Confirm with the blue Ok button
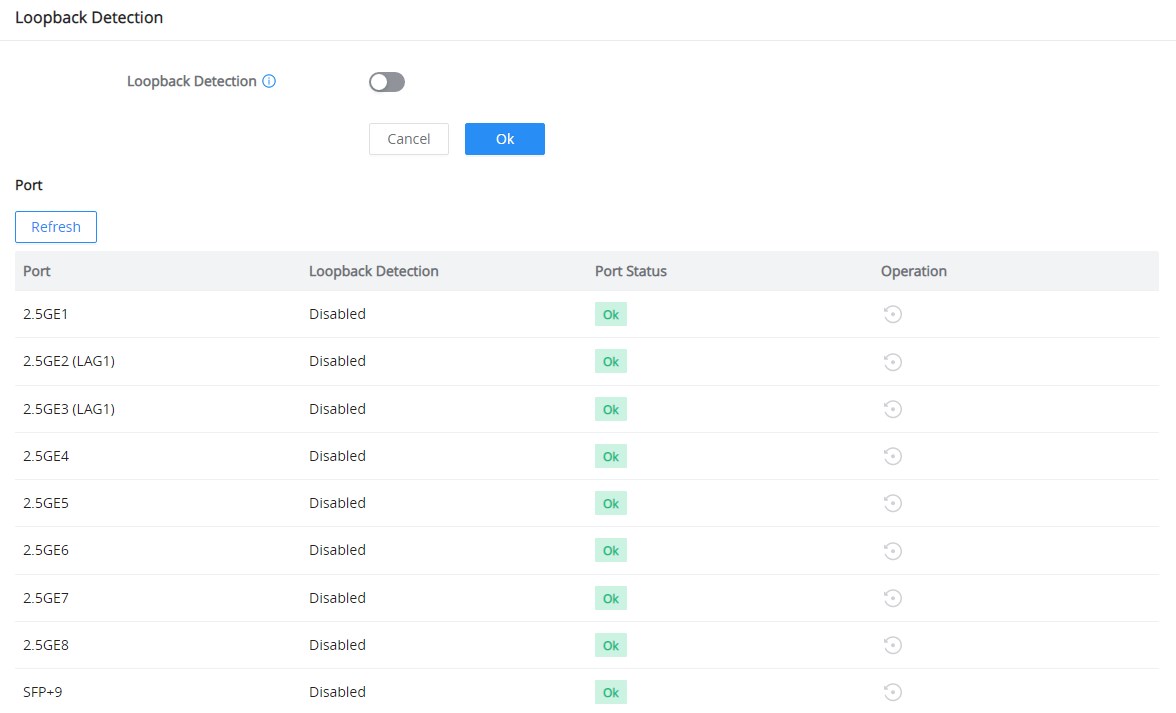Screen dimensions: 1176x713 pos(505,139)
